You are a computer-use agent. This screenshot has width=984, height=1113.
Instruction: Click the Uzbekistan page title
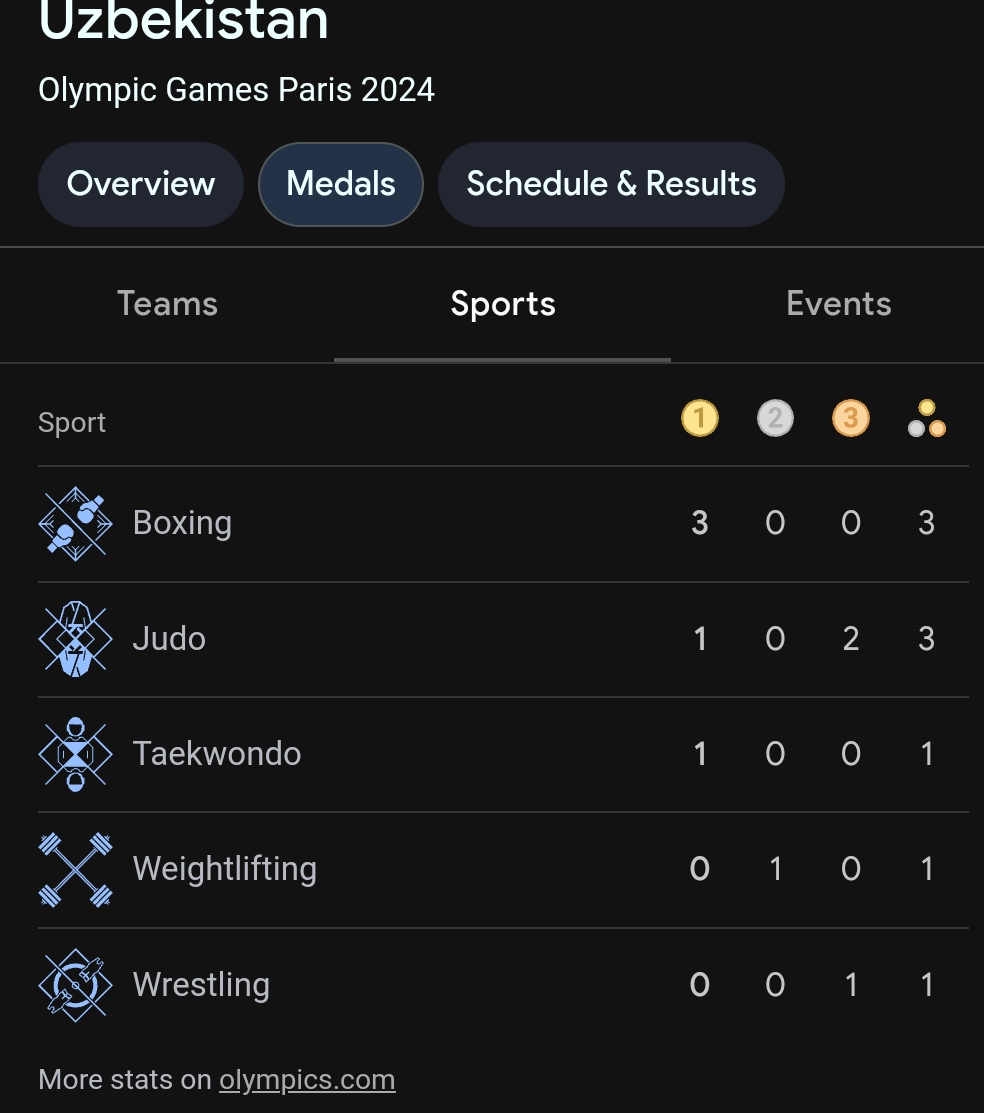183,22
